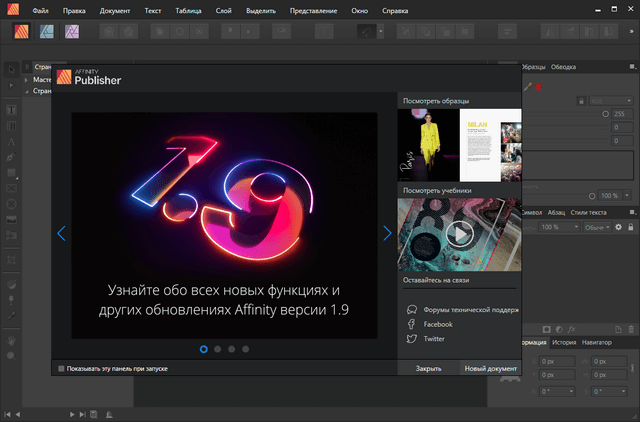This screenshot has width=640, height=422.
Task: Open the technical support forums icon
Action: pos(411,309)
